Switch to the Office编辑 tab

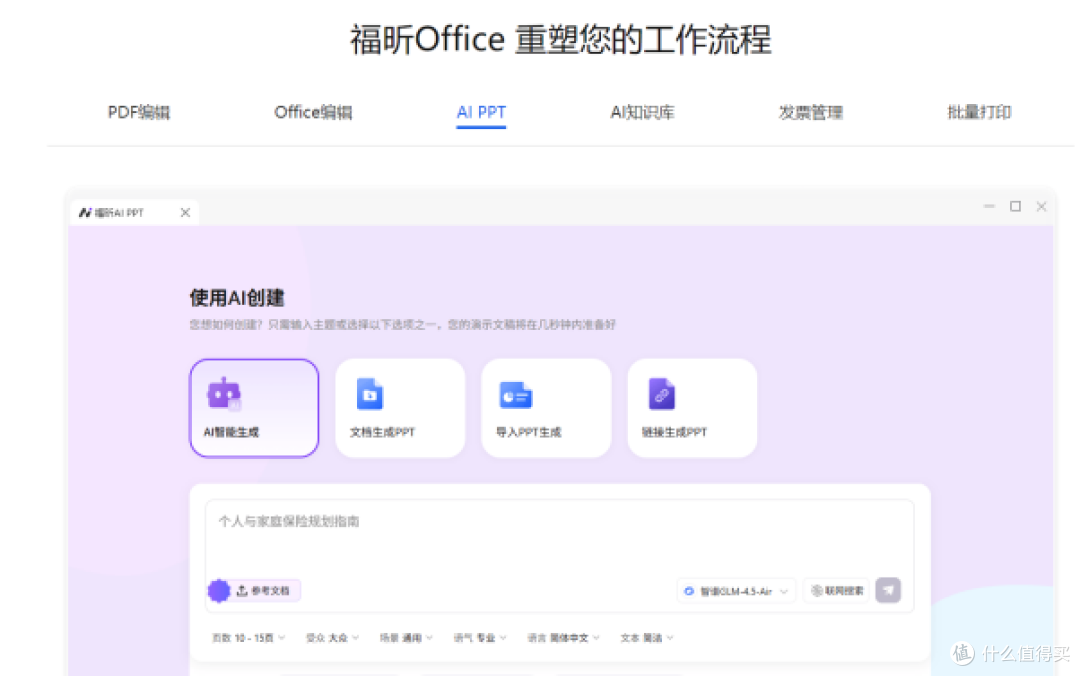[313, 112]
